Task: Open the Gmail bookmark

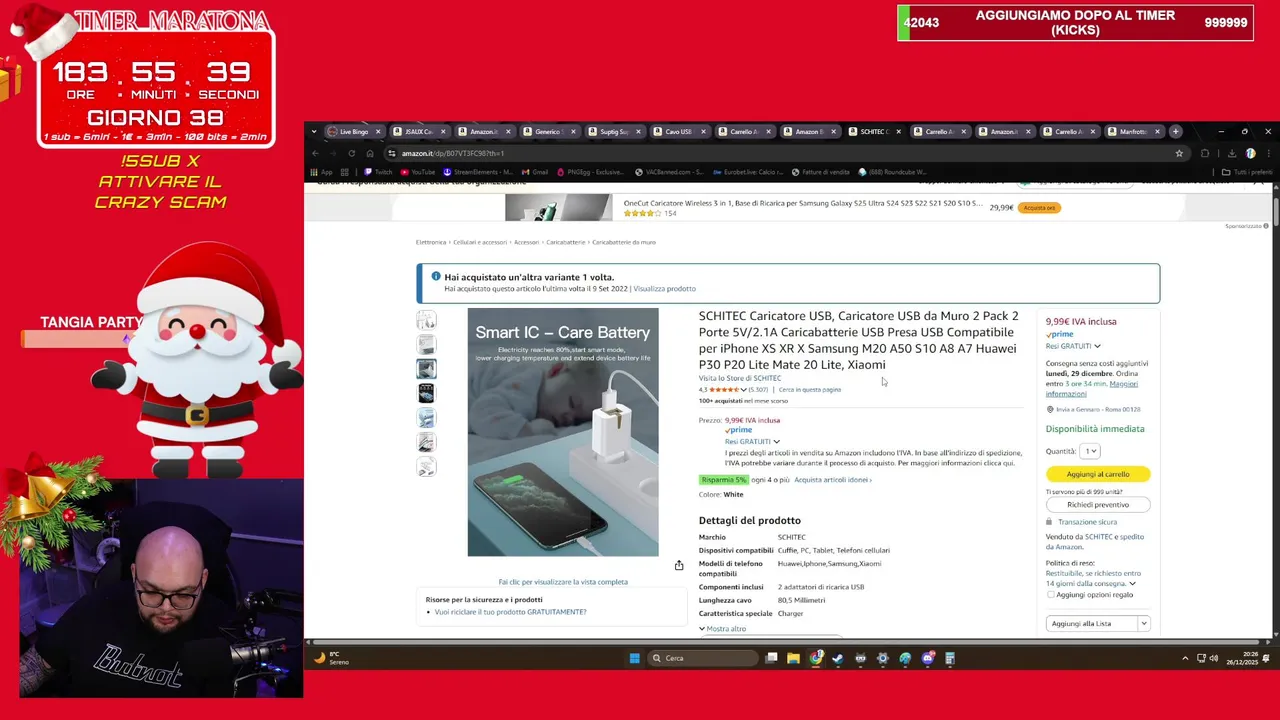Action: 534,172
